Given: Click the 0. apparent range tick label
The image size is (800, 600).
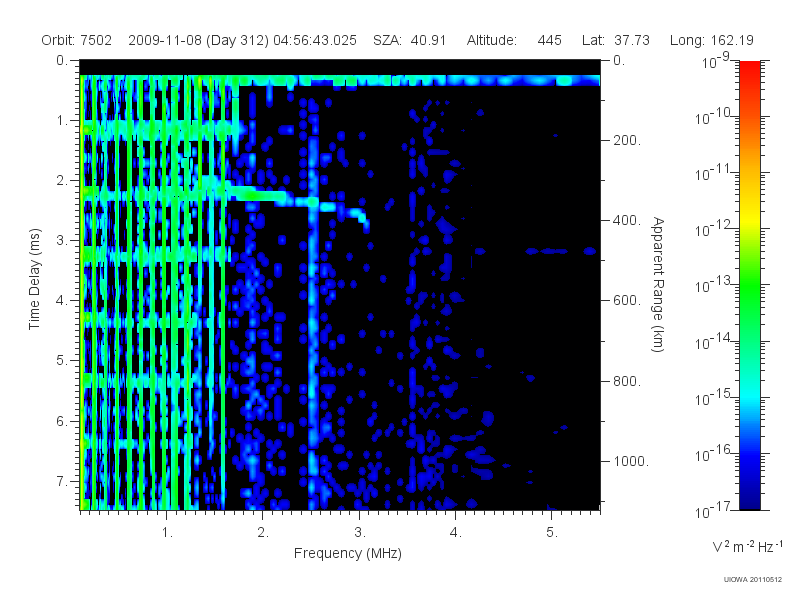Looking at the screenshot, I should tap(619, 61).
